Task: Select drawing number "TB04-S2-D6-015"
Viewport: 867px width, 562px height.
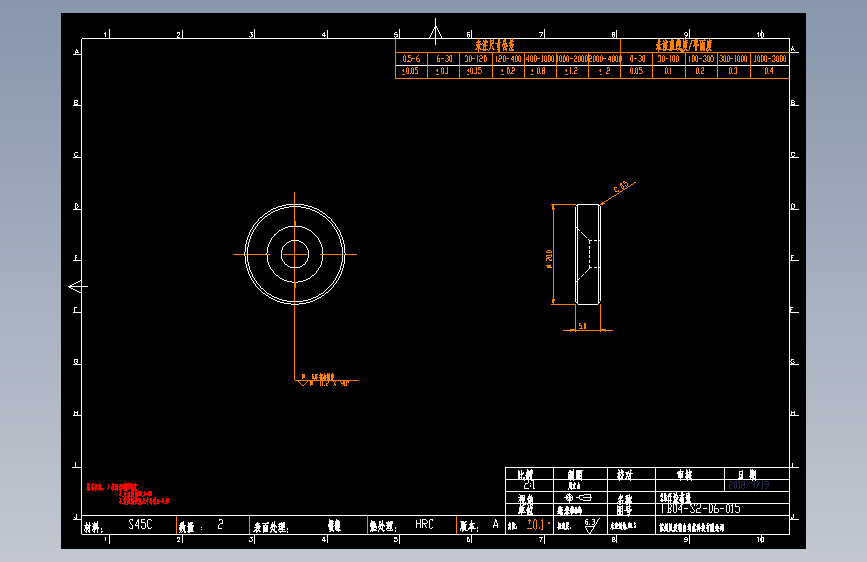Action: [700, 509]
